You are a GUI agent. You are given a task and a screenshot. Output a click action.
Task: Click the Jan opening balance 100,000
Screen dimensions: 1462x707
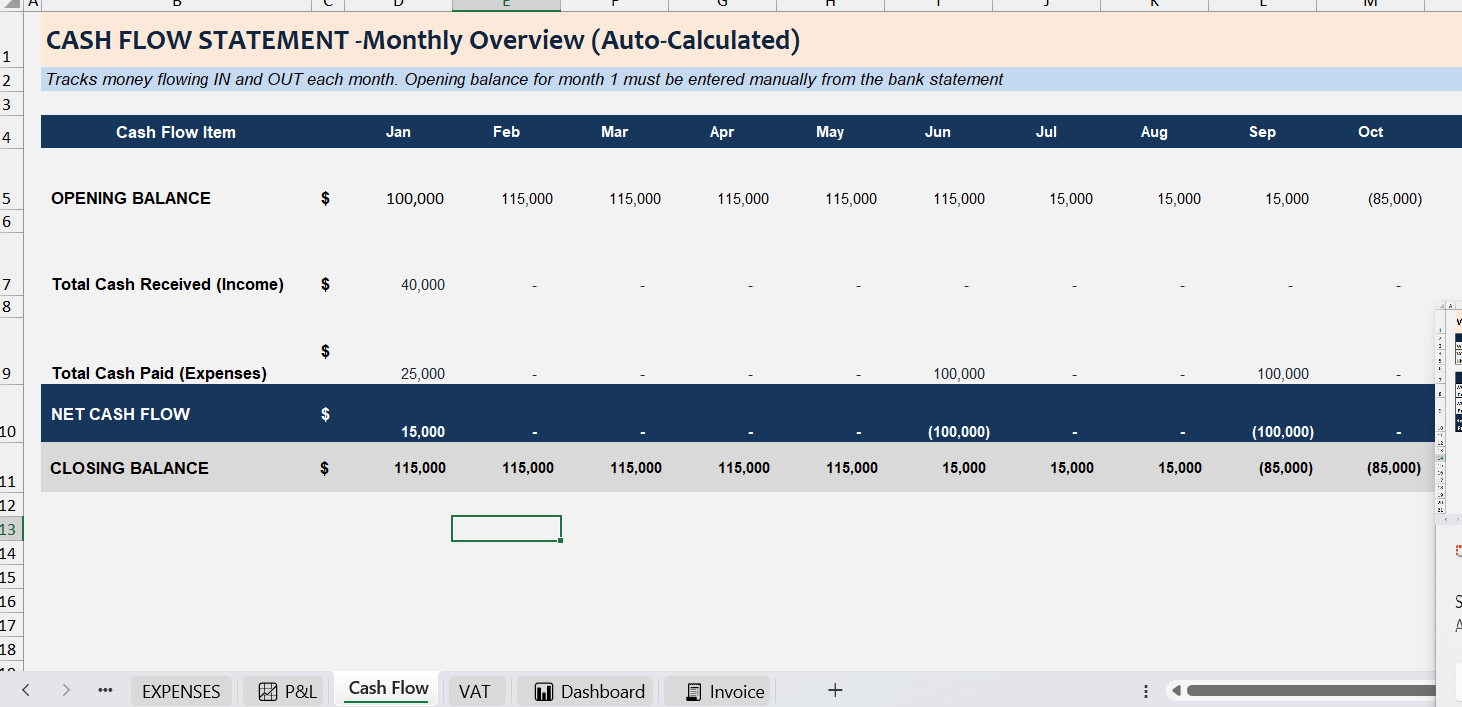(x=415, y=199)
